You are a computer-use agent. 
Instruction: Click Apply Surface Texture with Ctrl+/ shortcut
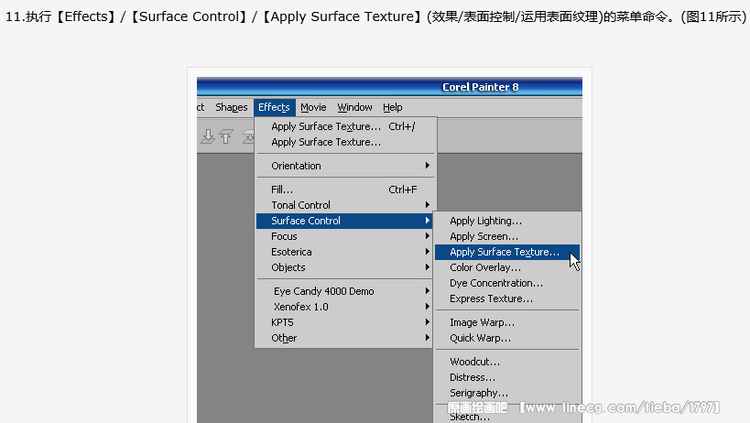coord(345,126)
